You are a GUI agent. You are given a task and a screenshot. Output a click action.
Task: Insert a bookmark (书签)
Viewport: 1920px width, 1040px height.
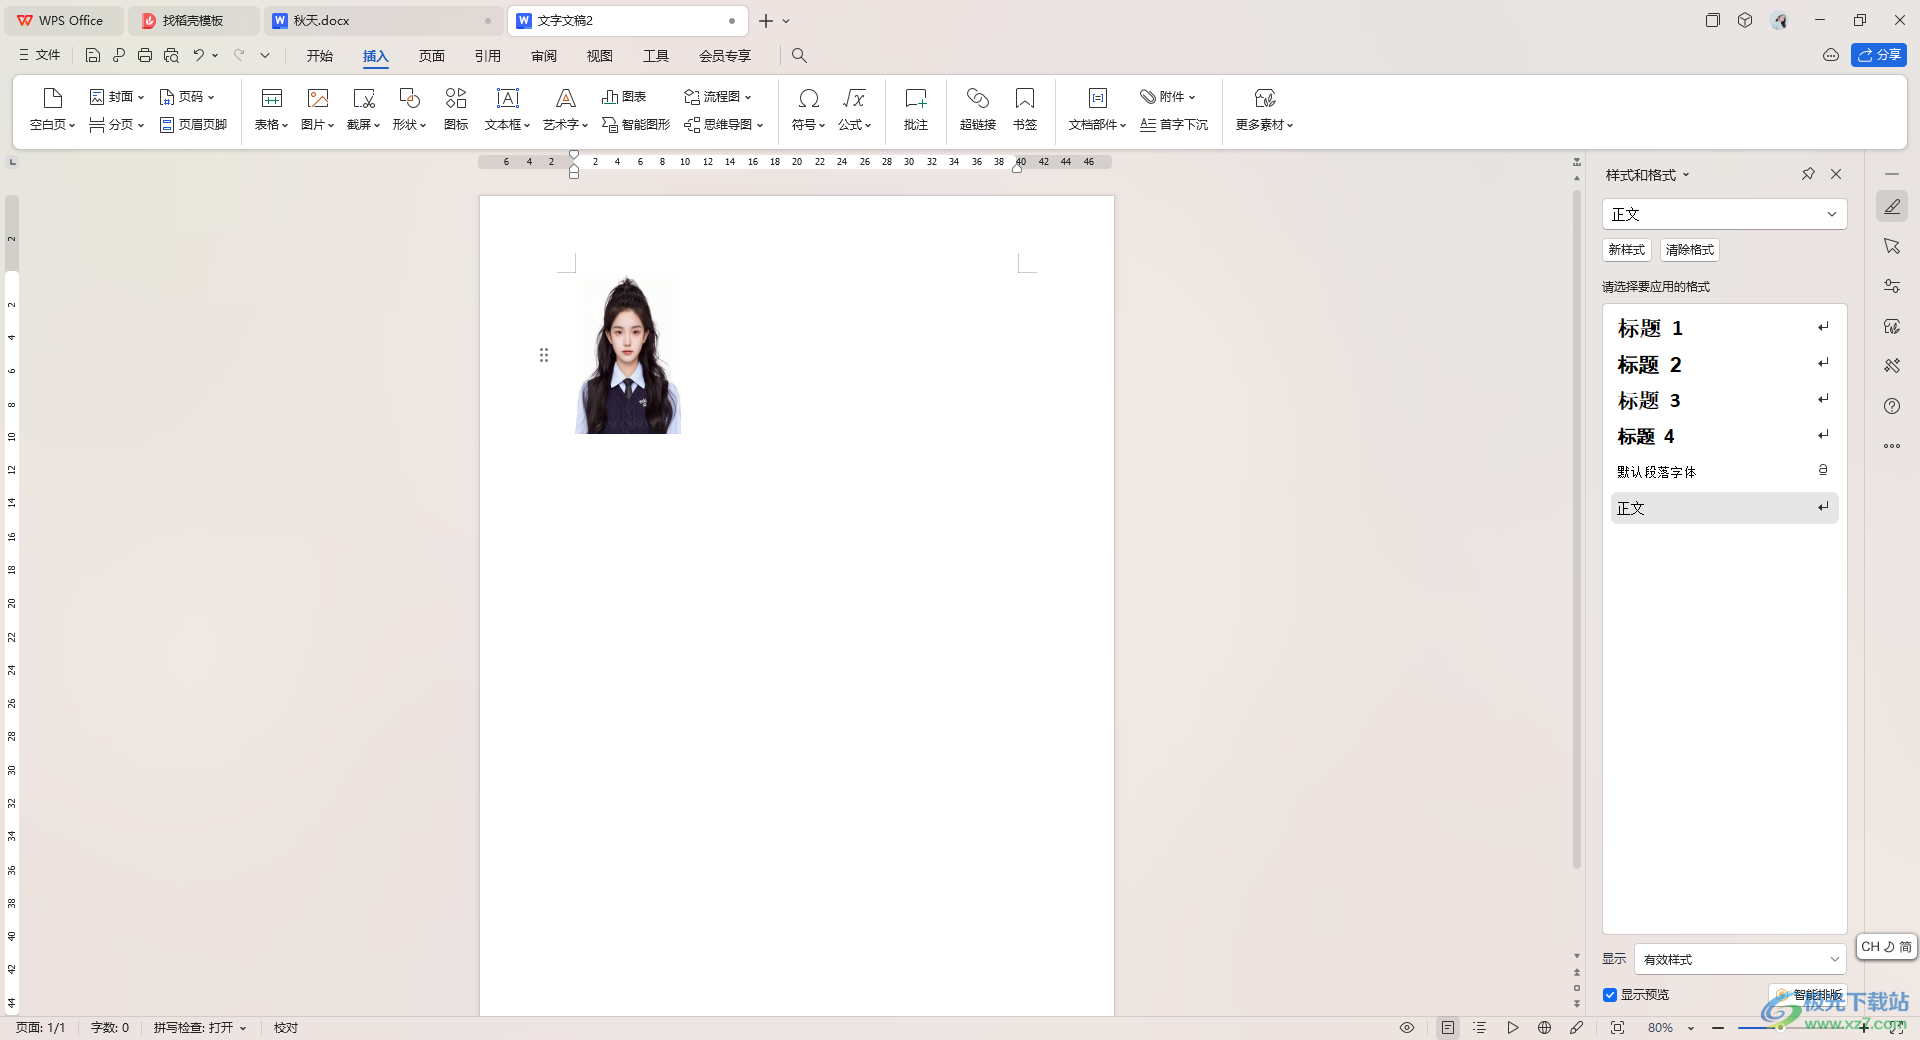click(x=1025, y=109)
